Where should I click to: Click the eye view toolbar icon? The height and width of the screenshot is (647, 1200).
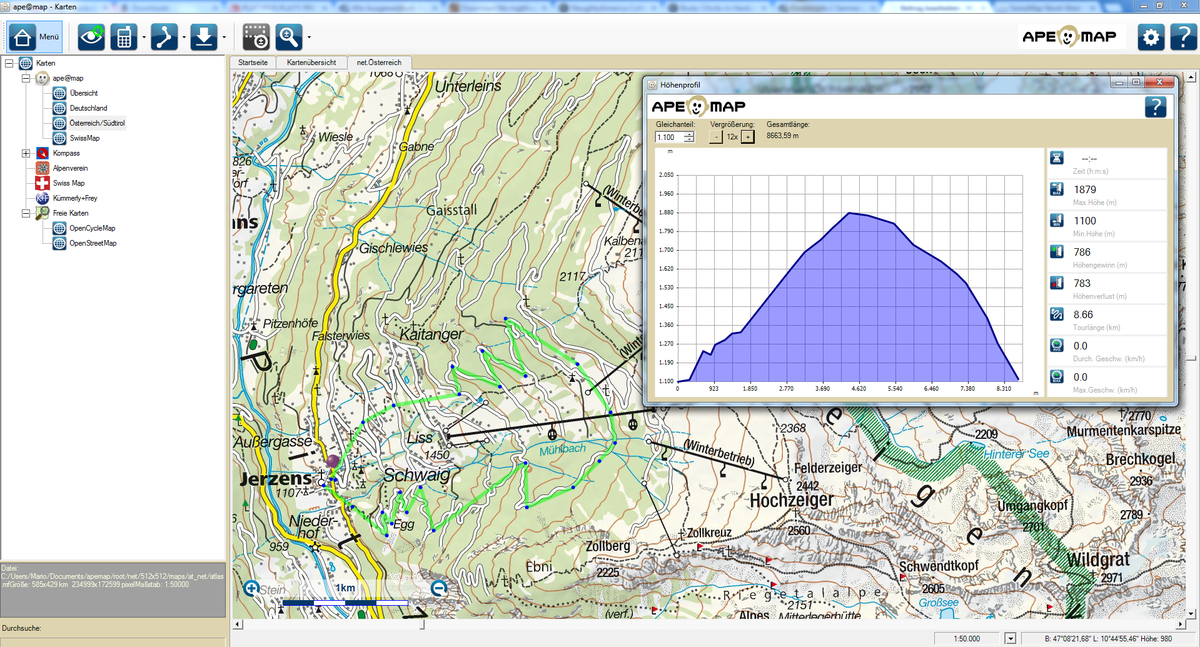pos(92,38)
